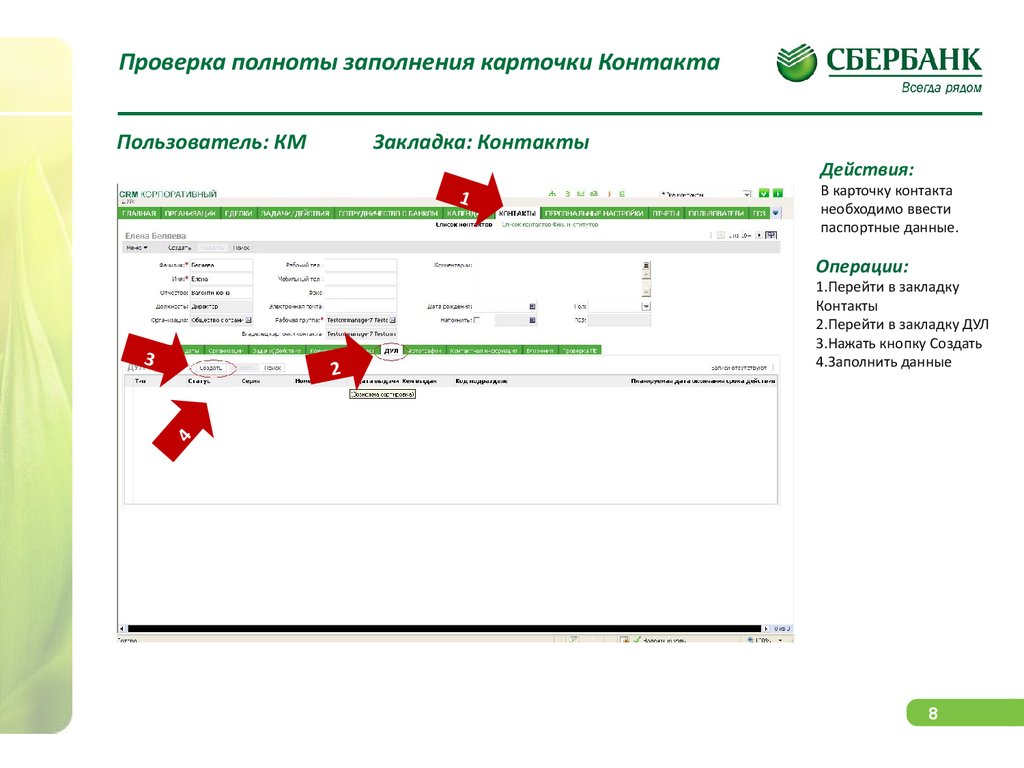Click the right arrow of horizontal scrollbar

[765, 629]
